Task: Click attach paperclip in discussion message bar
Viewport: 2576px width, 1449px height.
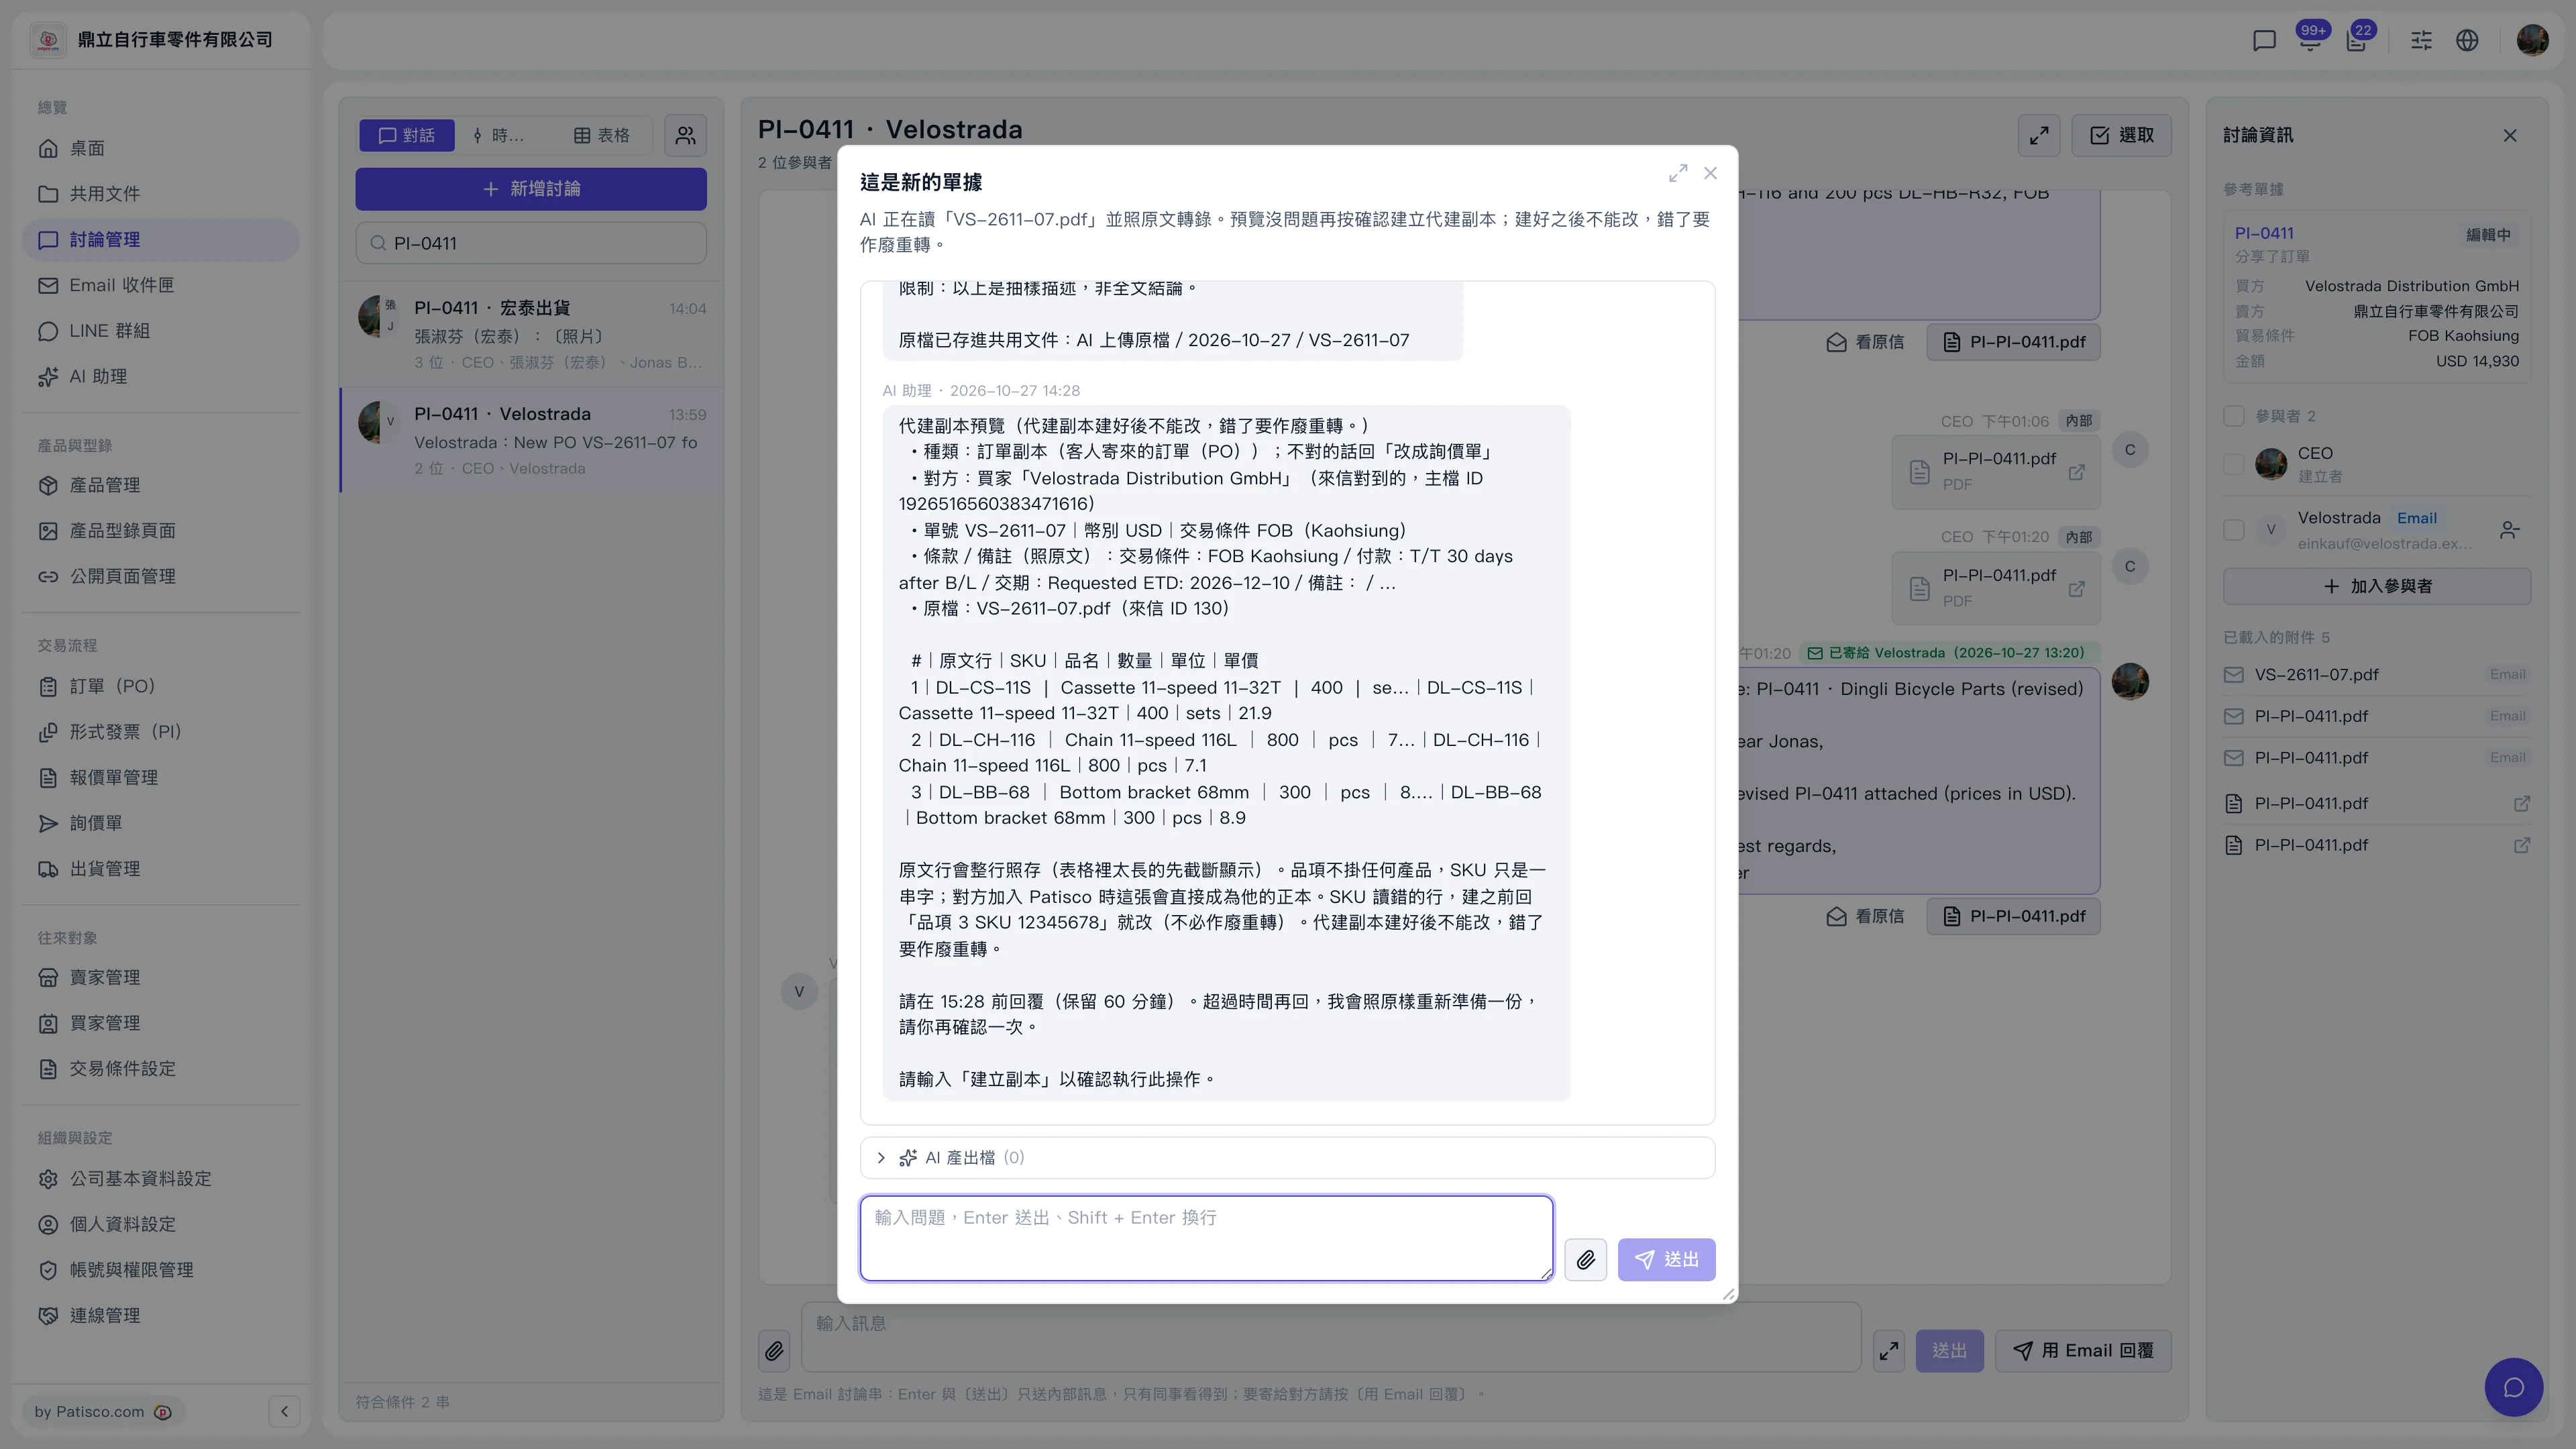Action: point(774,1351)
